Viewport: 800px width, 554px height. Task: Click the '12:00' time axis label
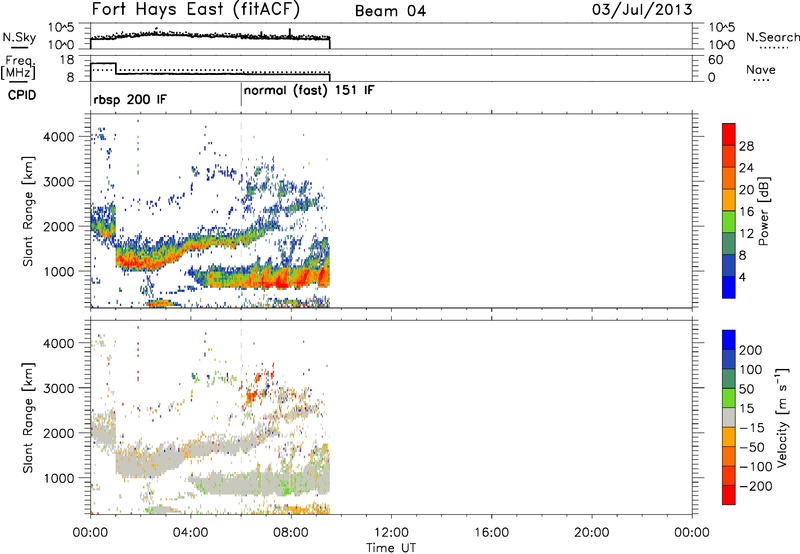[x=391, y=533]
